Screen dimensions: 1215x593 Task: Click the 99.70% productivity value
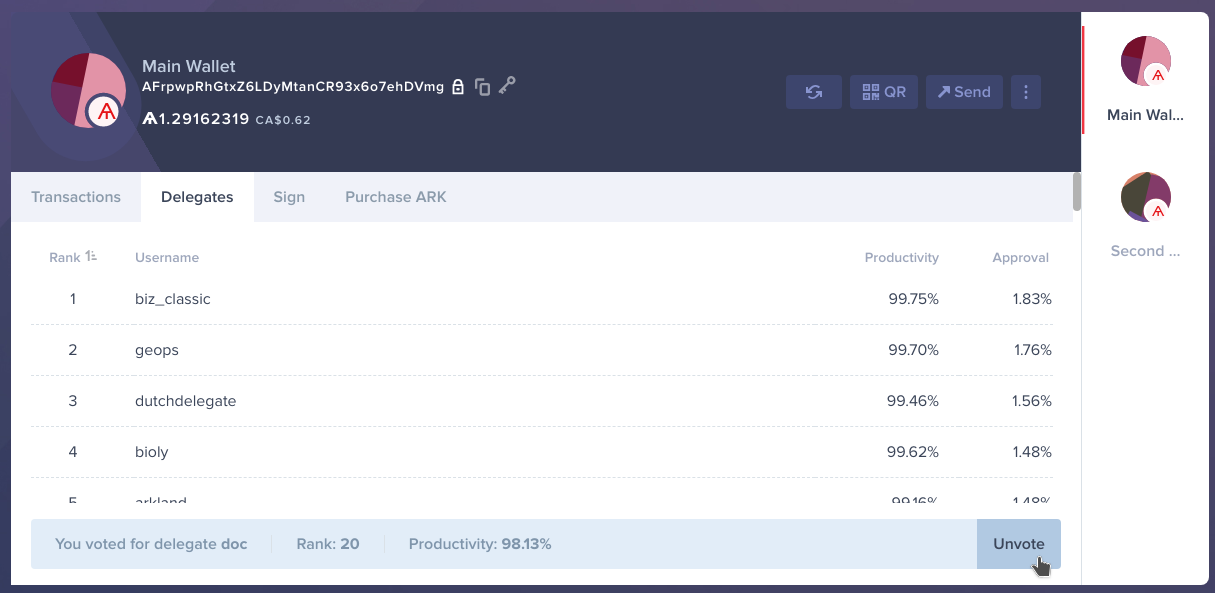(x=913, y=350)
